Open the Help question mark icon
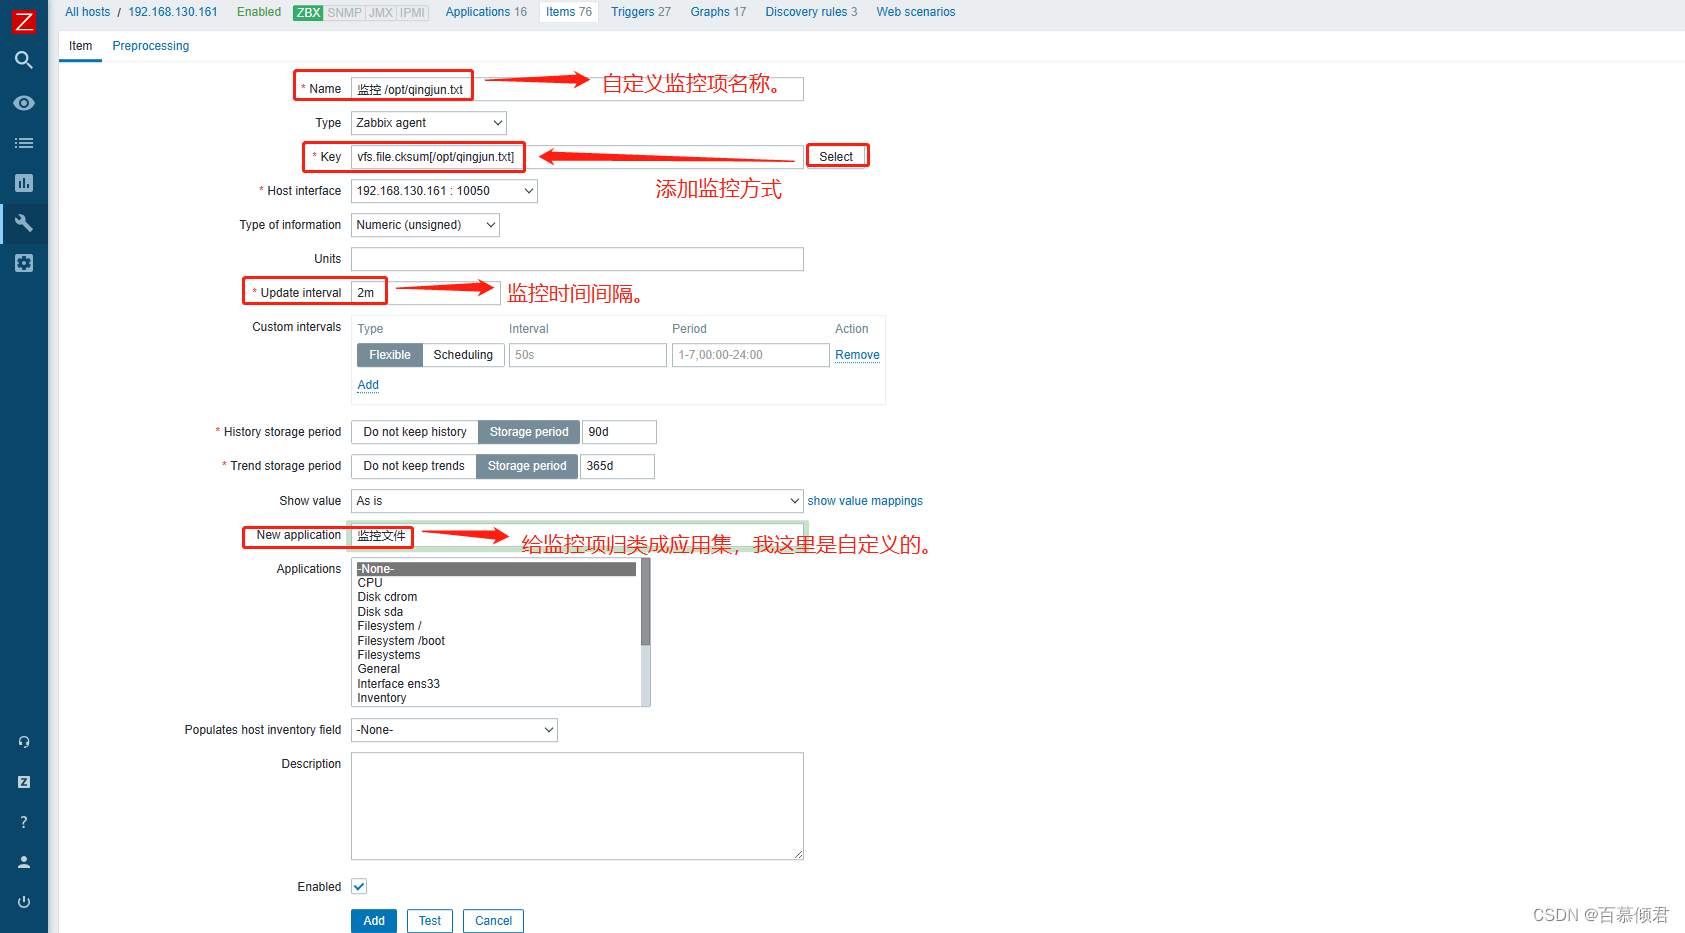The height and width of the screenshot is (933, 1685). (x=24, y=822)
